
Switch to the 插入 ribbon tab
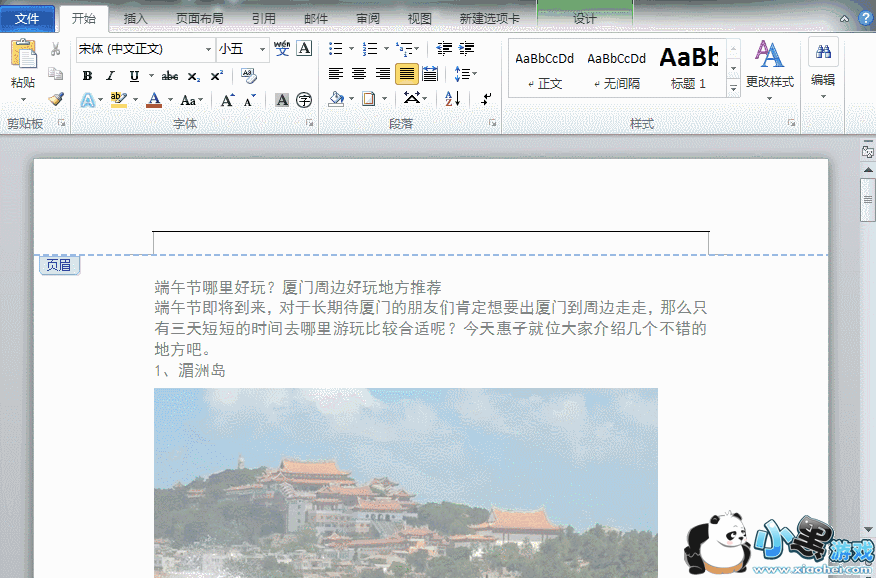pyautogui.click(x=135, y=19)
